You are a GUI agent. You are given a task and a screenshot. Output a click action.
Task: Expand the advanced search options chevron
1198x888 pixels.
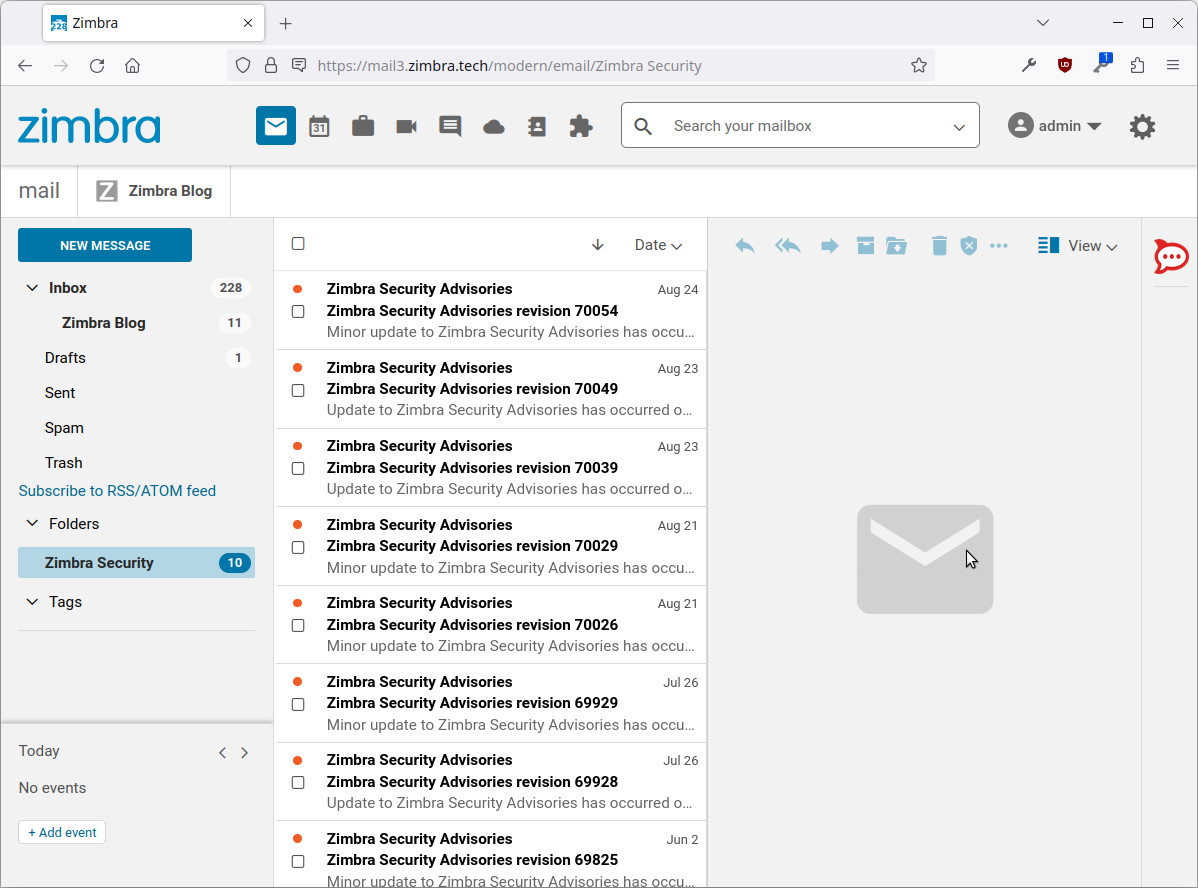point(959,127)
